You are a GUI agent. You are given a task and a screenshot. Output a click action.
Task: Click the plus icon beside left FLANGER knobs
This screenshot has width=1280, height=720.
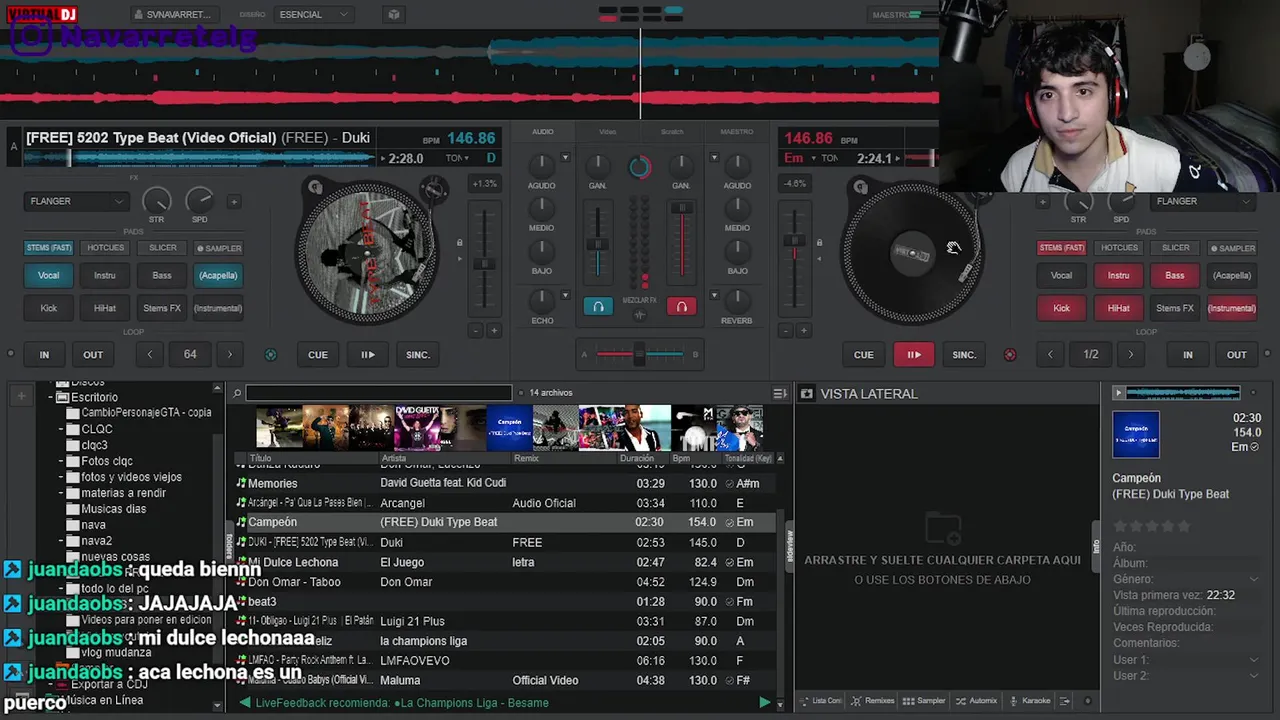234,202
